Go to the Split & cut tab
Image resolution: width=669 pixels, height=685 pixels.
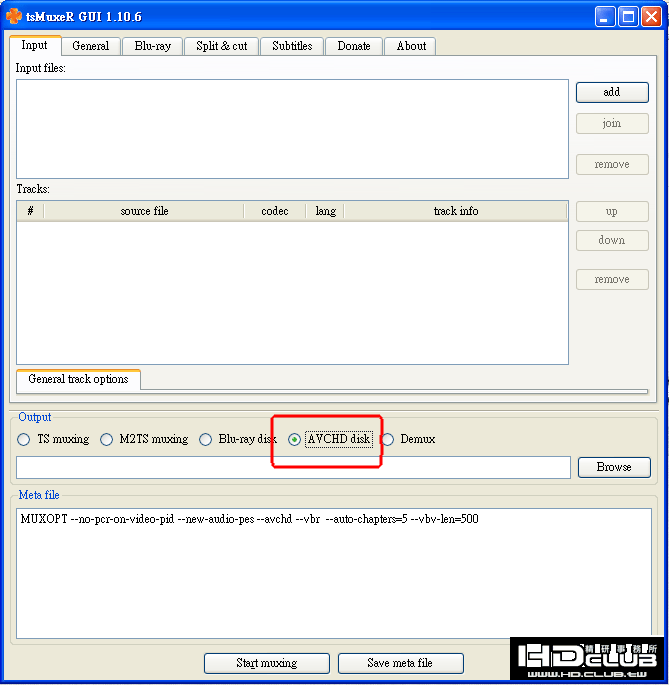point(222,46)
